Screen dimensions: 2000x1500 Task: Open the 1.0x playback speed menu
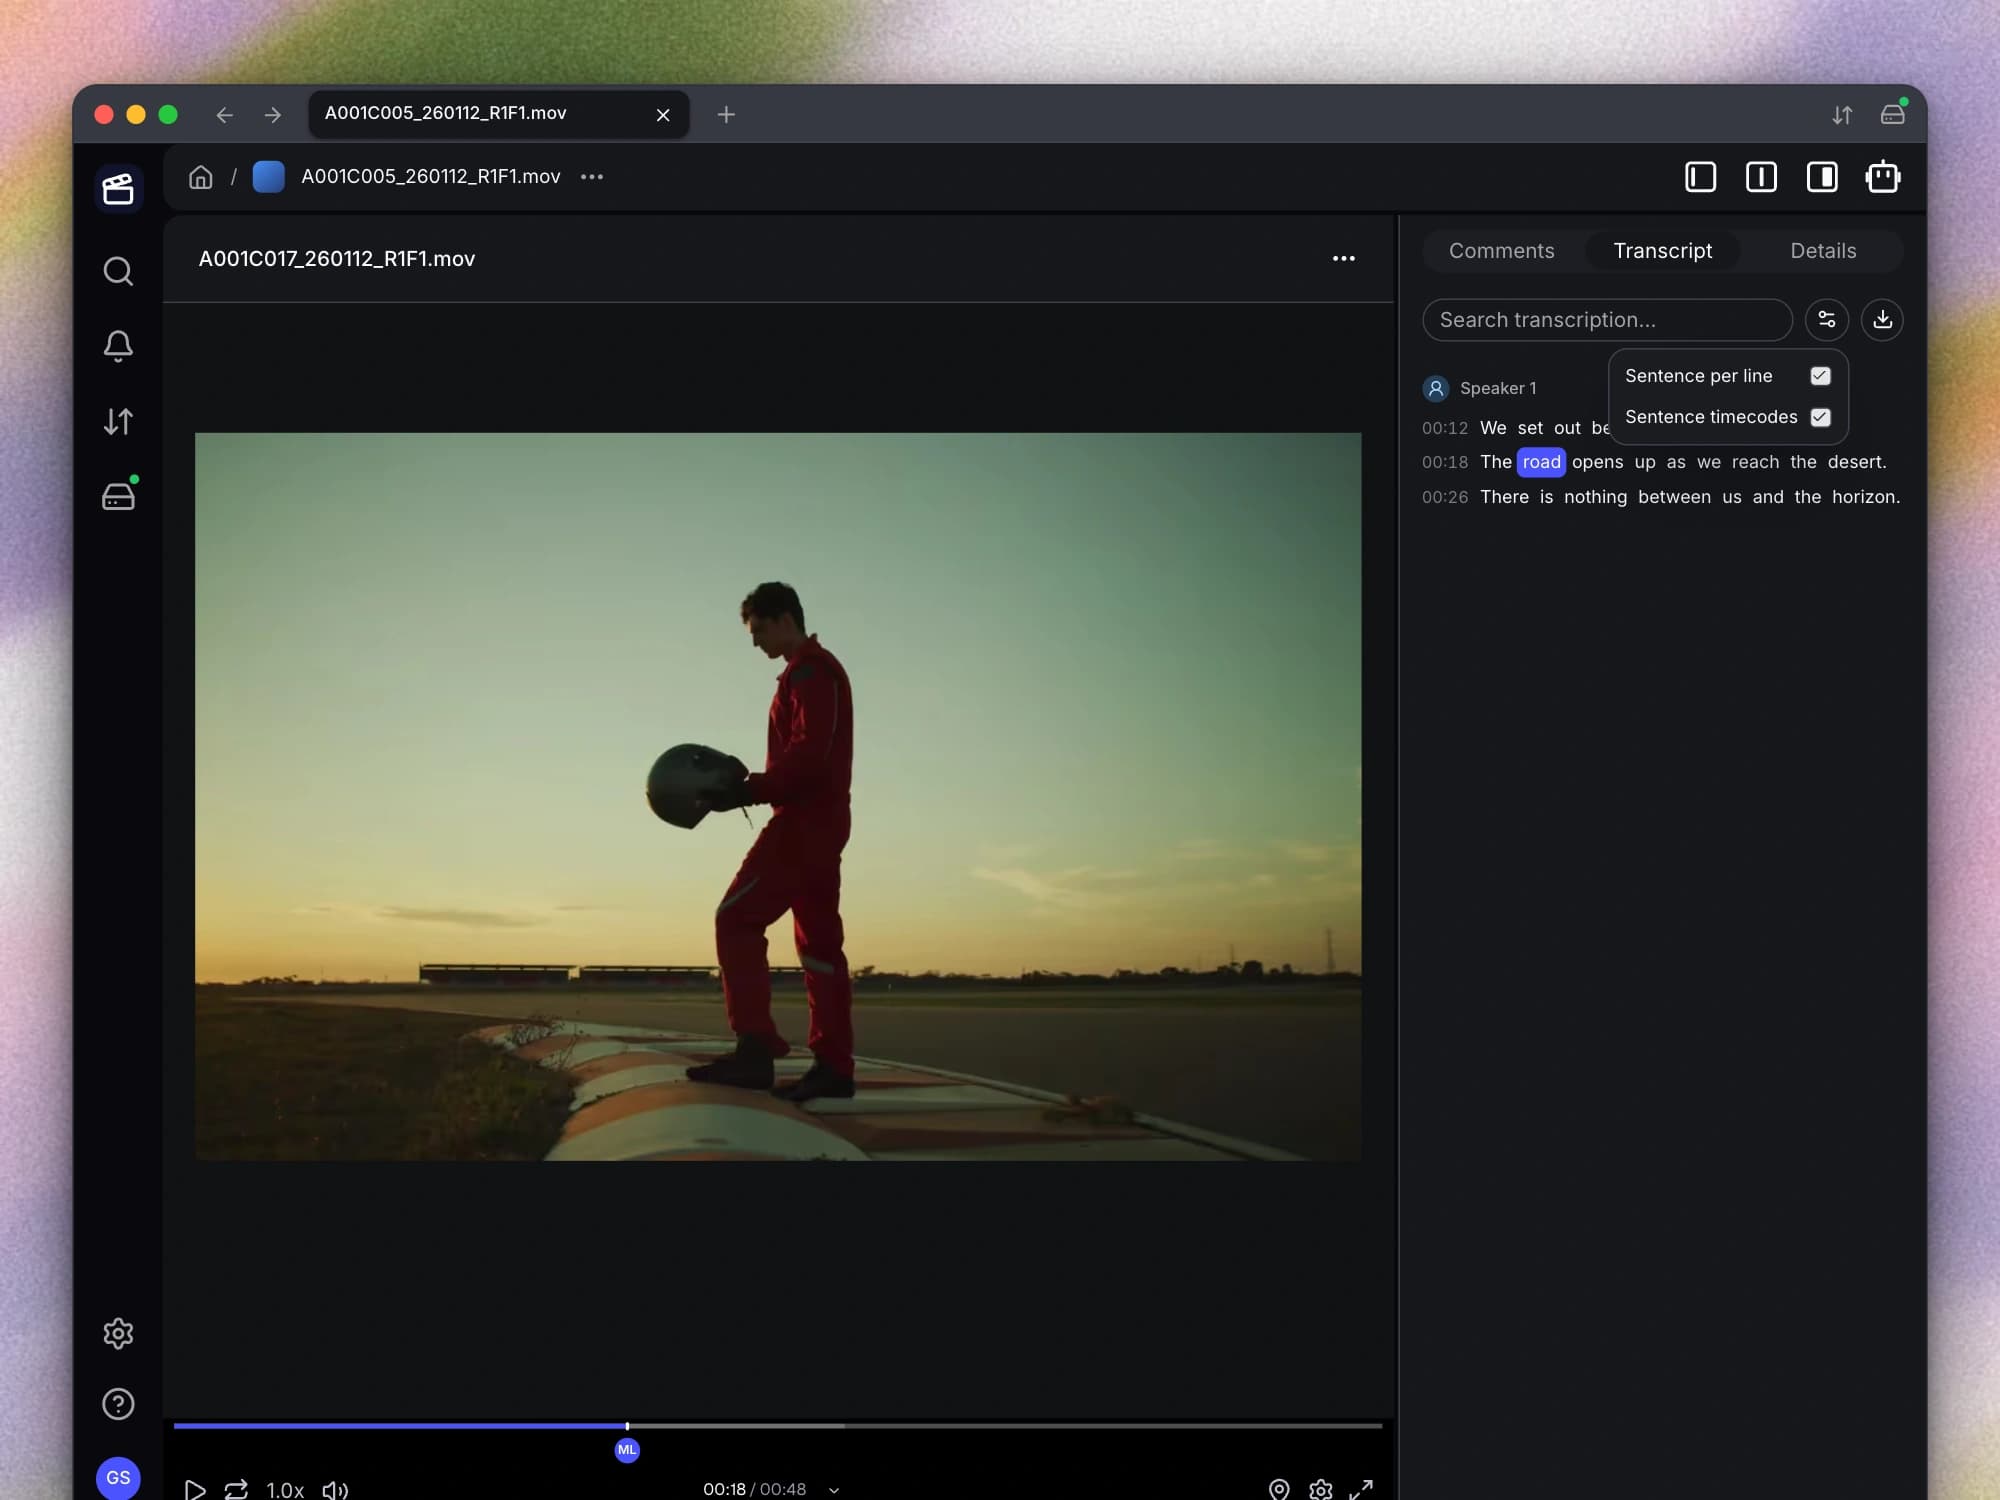(x=285, y=1489)
